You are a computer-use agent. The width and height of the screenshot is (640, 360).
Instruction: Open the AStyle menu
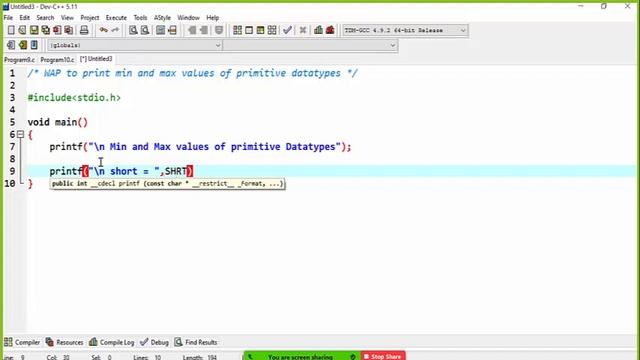point(162,18)
